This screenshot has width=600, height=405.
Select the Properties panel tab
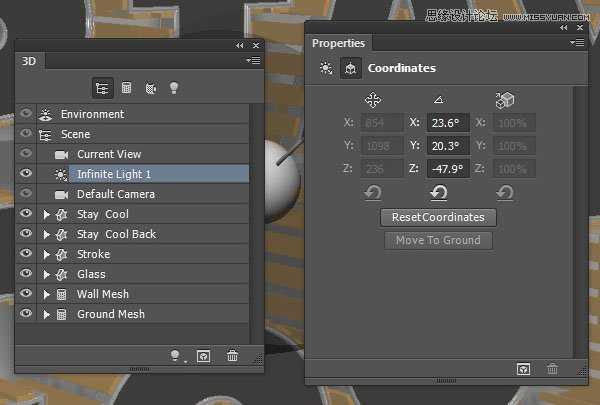click(x=339, y=43)
